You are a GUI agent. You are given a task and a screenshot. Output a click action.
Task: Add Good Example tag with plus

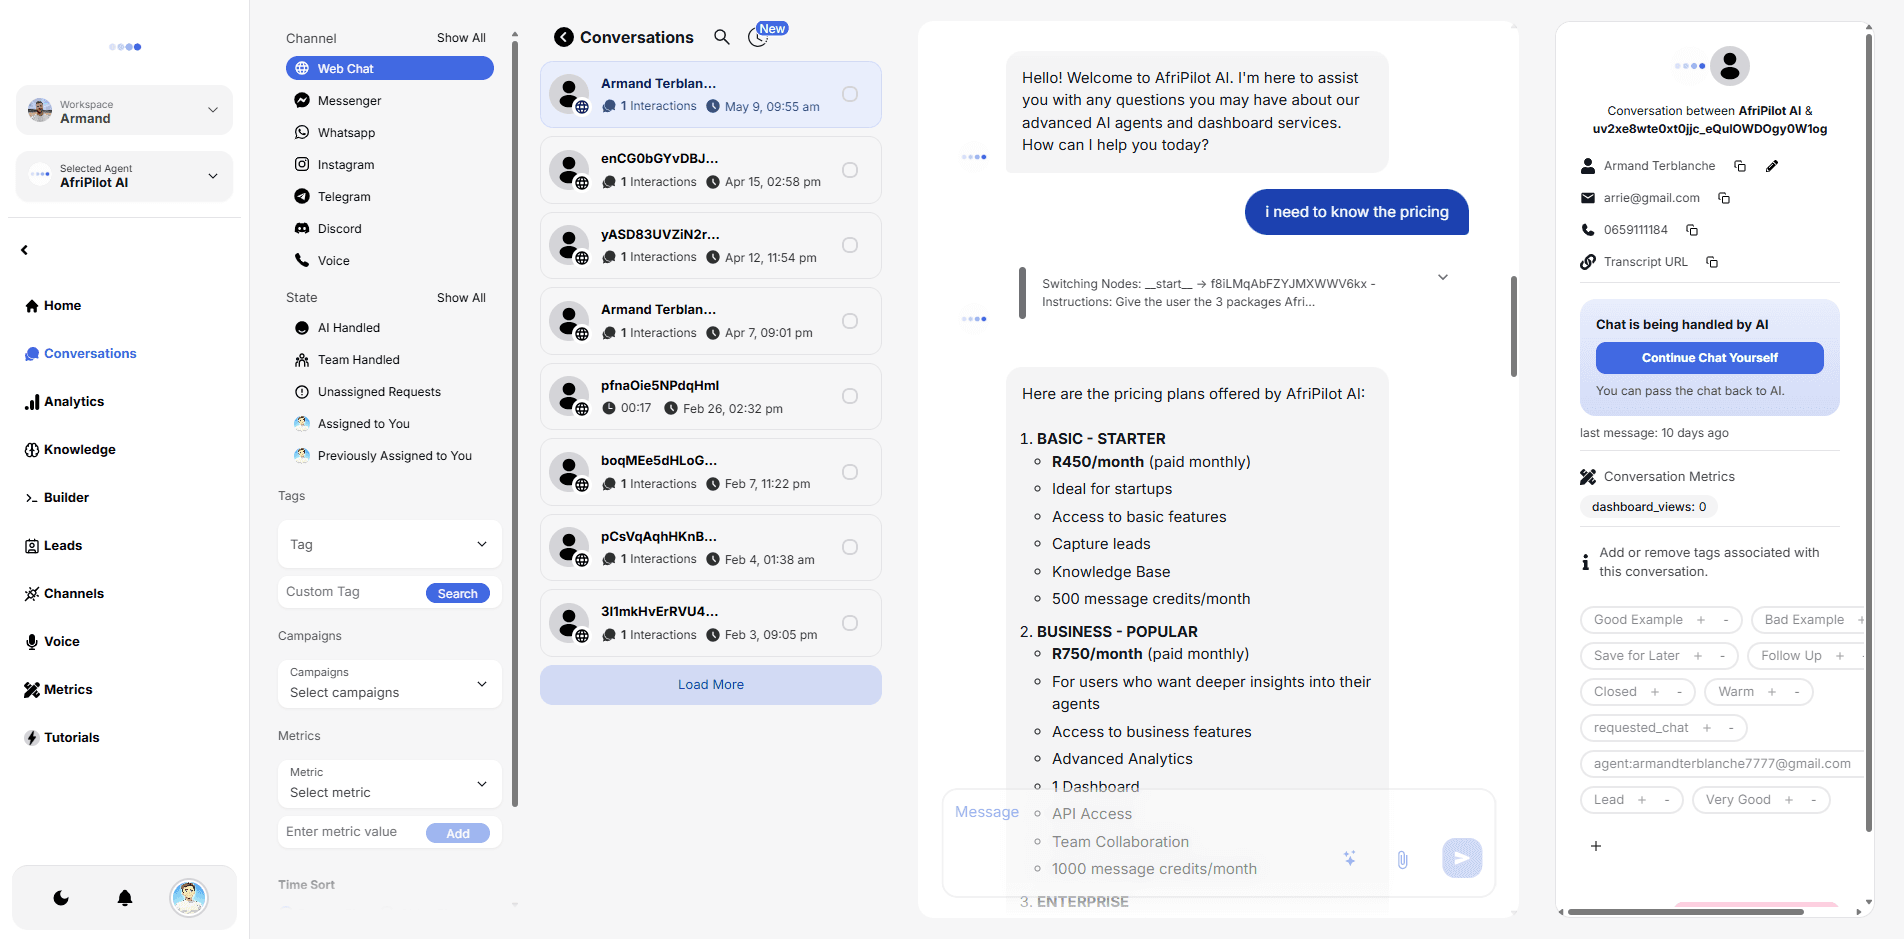coord(1701,620)
